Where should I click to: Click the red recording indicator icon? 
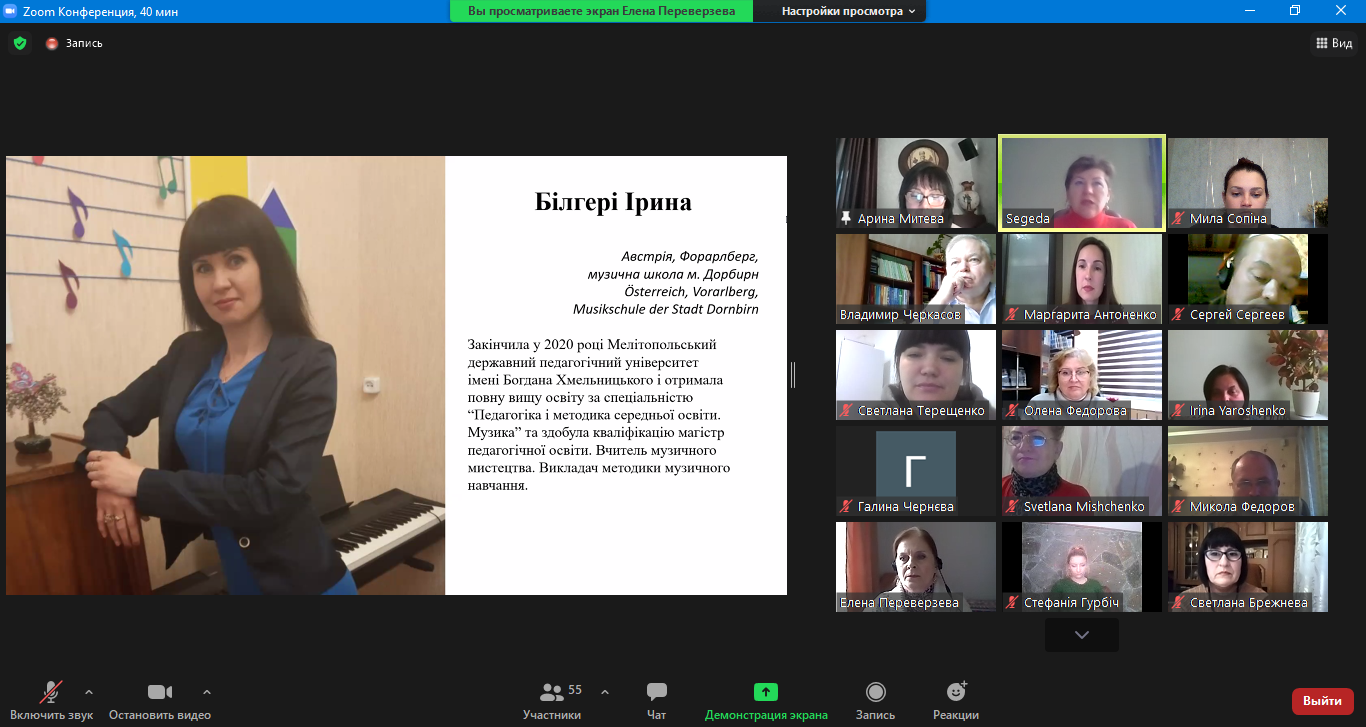[52, 43]
